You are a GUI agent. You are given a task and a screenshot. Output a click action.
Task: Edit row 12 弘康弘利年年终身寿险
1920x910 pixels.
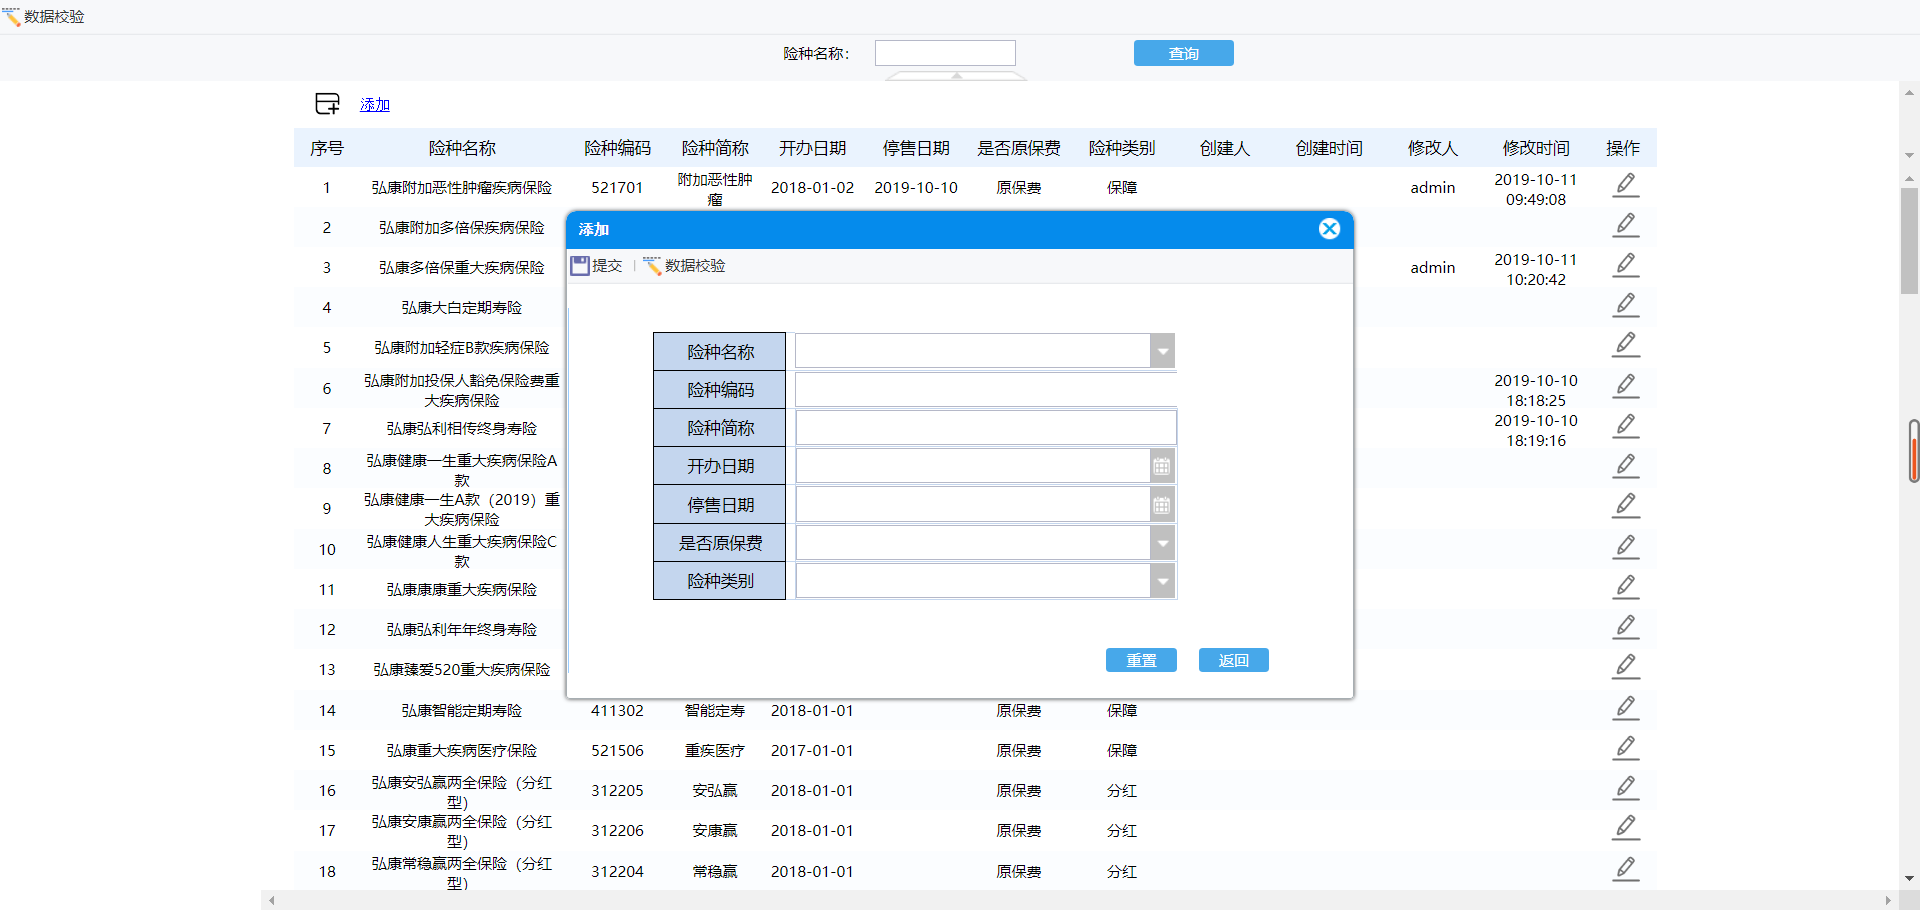pos(1626,628)
